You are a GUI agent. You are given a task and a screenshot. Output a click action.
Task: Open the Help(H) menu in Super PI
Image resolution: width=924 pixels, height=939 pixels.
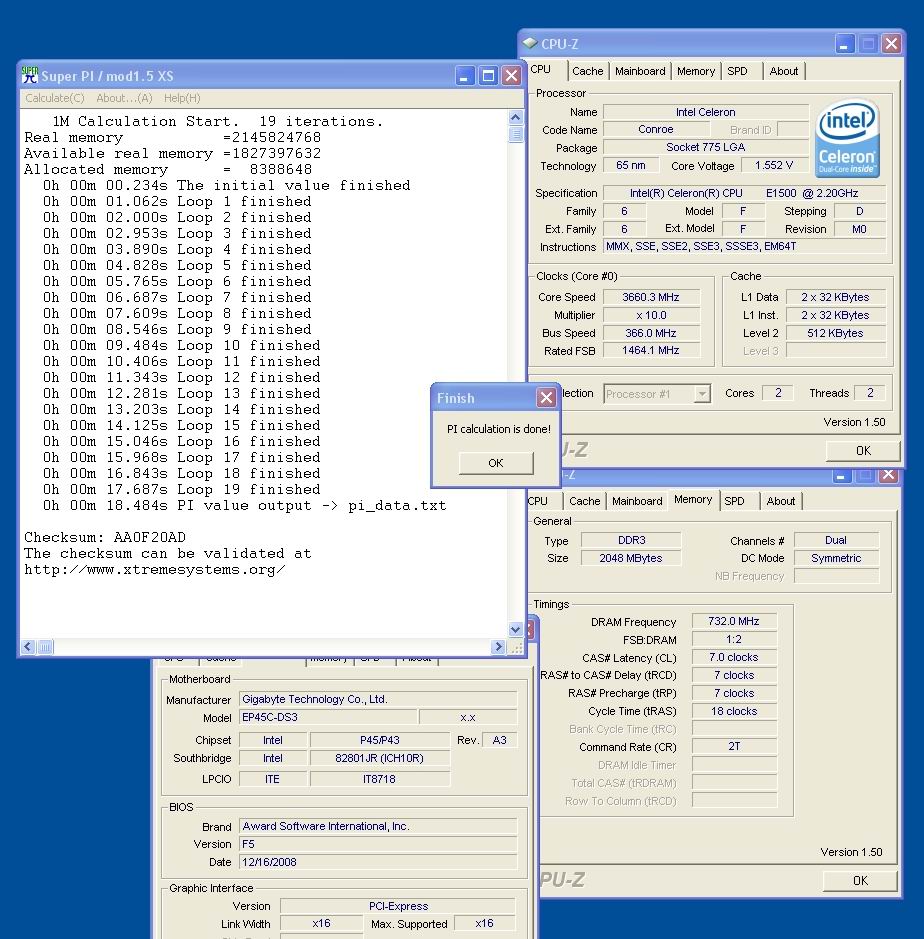[x=182, y=98]
